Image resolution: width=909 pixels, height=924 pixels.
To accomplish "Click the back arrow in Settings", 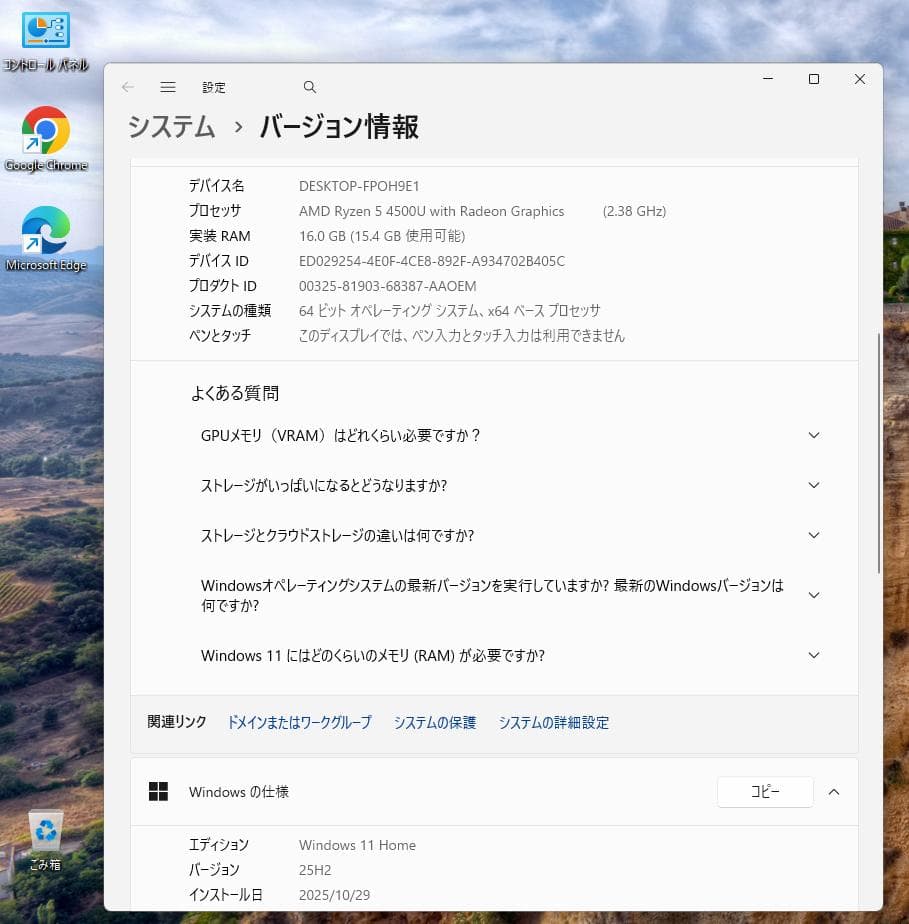I will point(128,87).
